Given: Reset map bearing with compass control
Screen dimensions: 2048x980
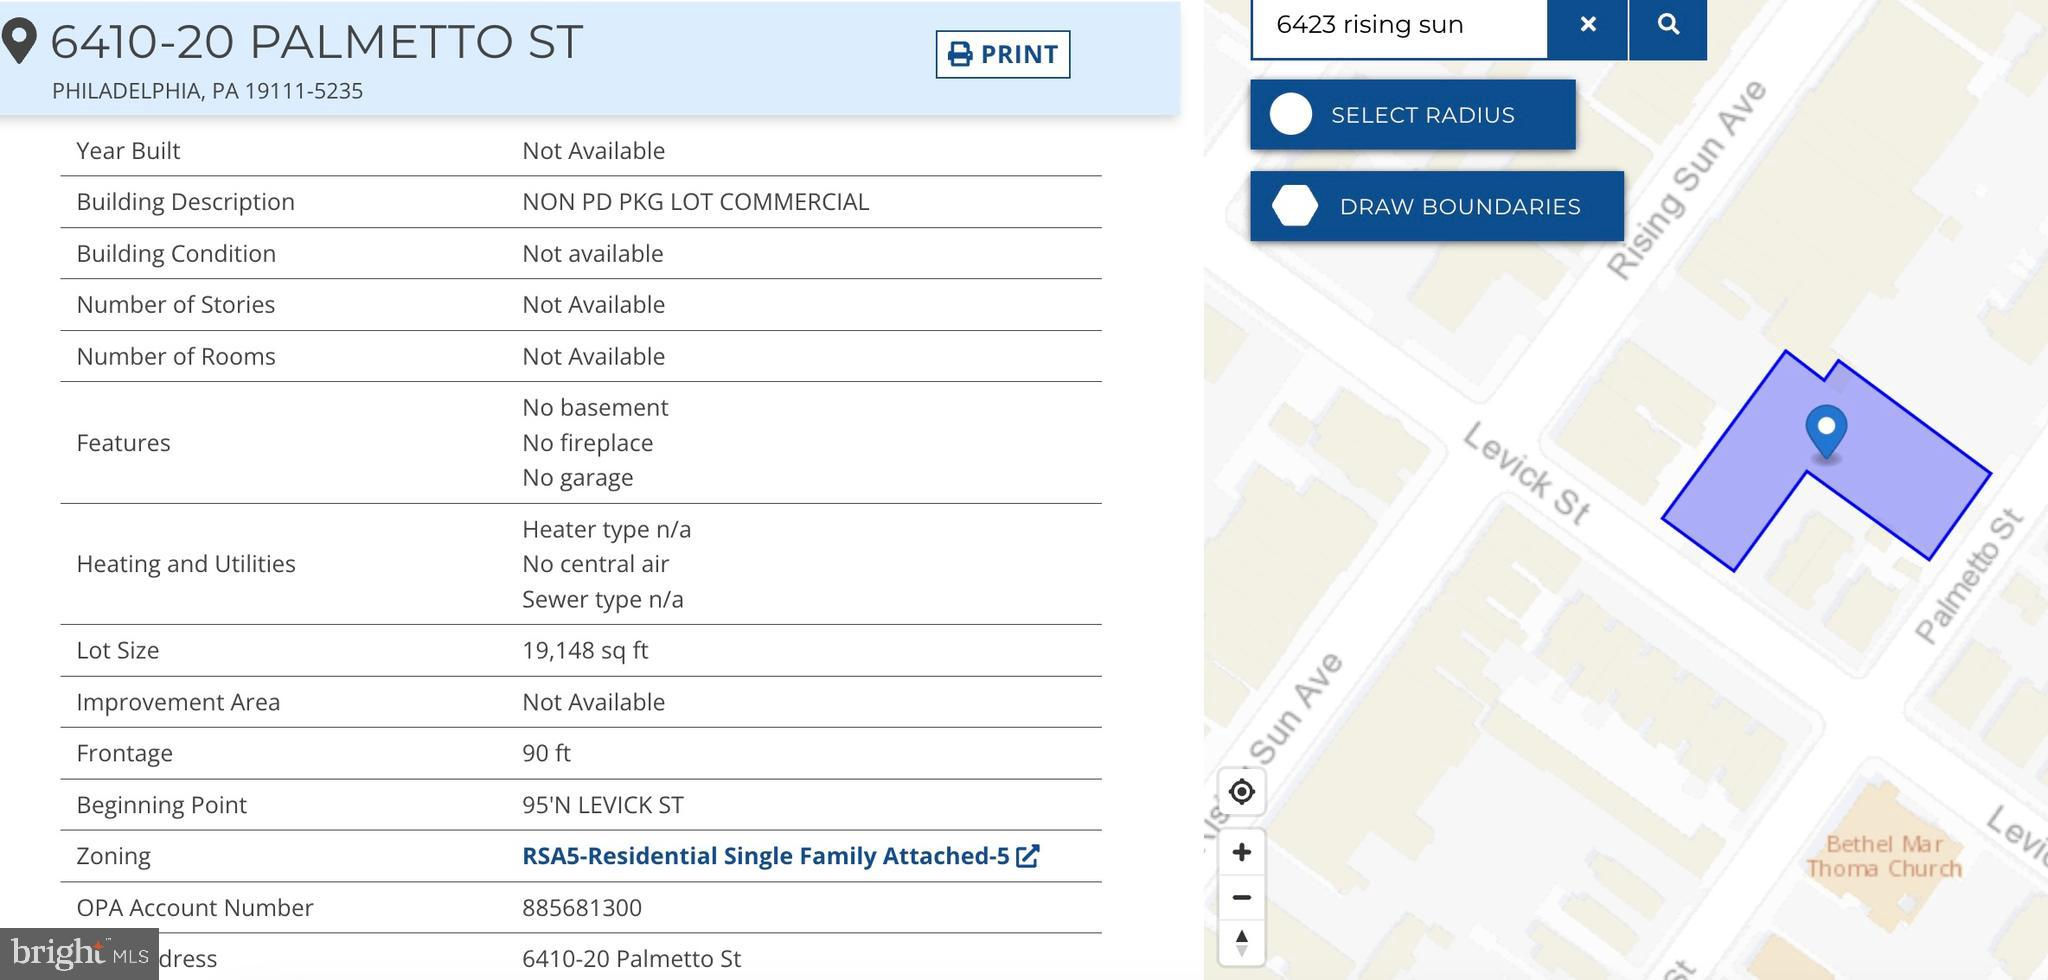Looking at the screenshot, I should tap(1241, 942).
